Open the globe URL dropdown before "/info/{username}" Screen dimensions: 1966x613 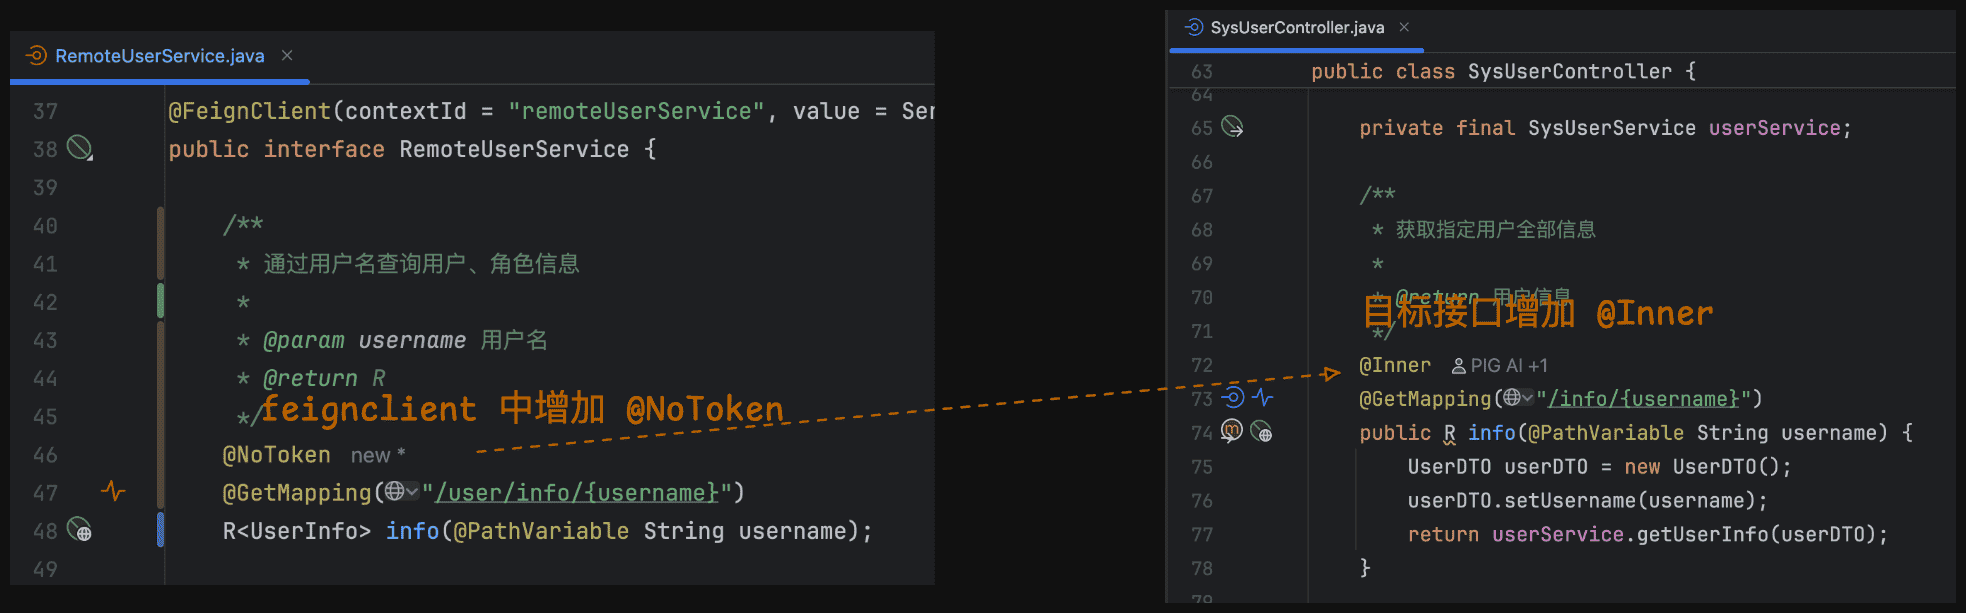click(x=1518, y=398)
